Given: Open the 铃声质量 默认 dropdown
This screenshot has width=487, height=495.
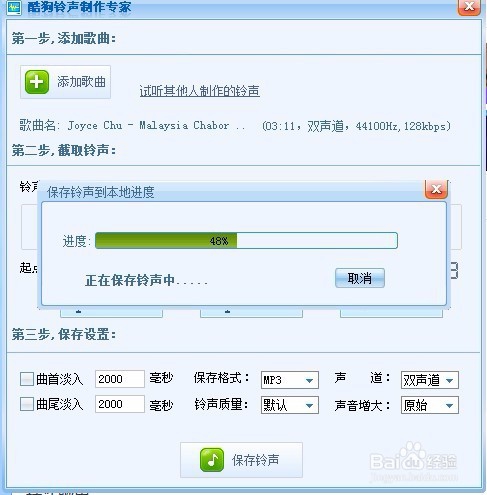Looking at the screenshot, I should pos(290,405).
